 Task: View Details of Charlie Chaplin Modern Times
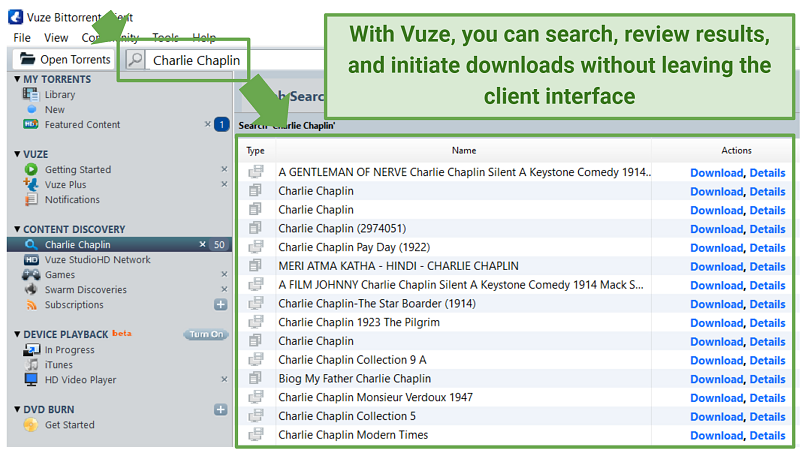click(x=767, y=436)
